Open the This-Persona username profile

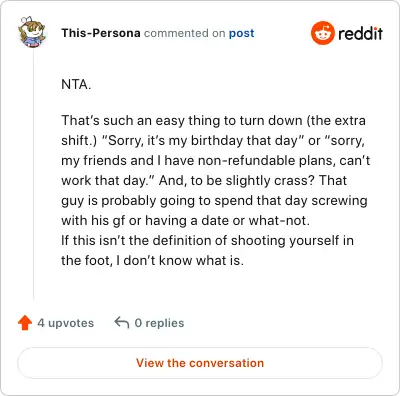click(101, 33)
